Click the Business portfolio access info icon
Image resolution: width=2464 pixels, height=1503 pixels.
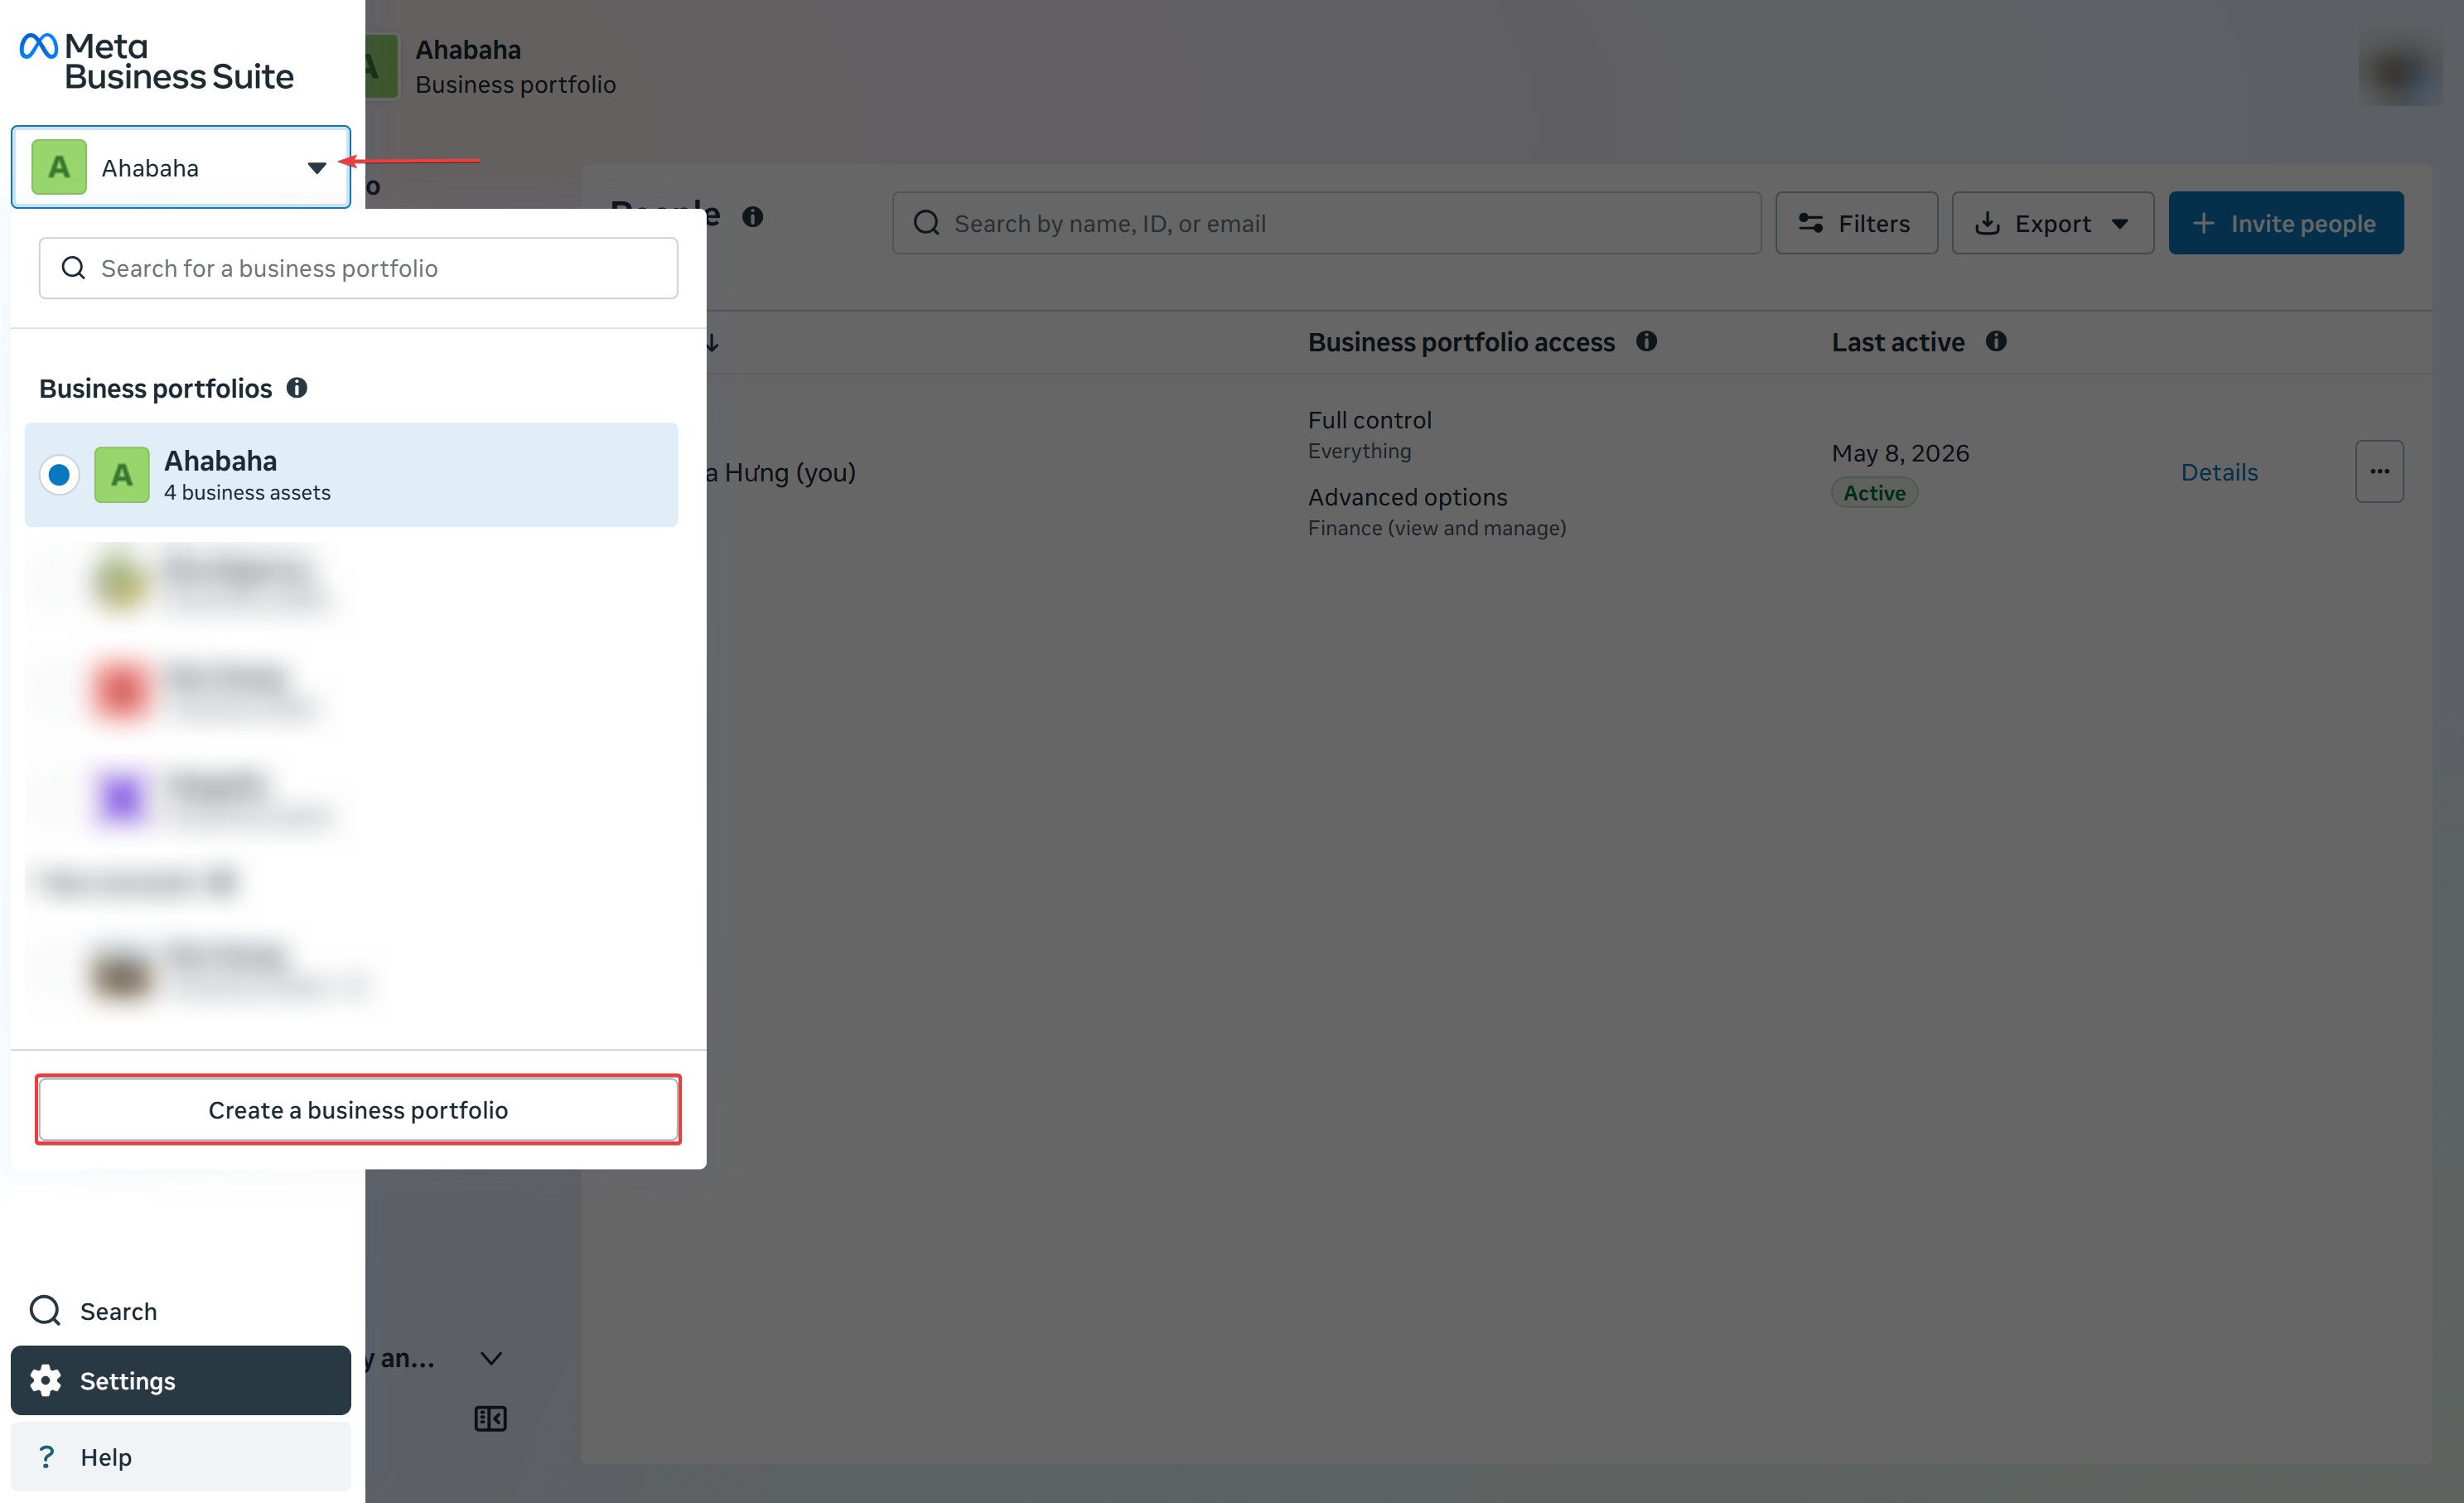tap(1647, 342)
